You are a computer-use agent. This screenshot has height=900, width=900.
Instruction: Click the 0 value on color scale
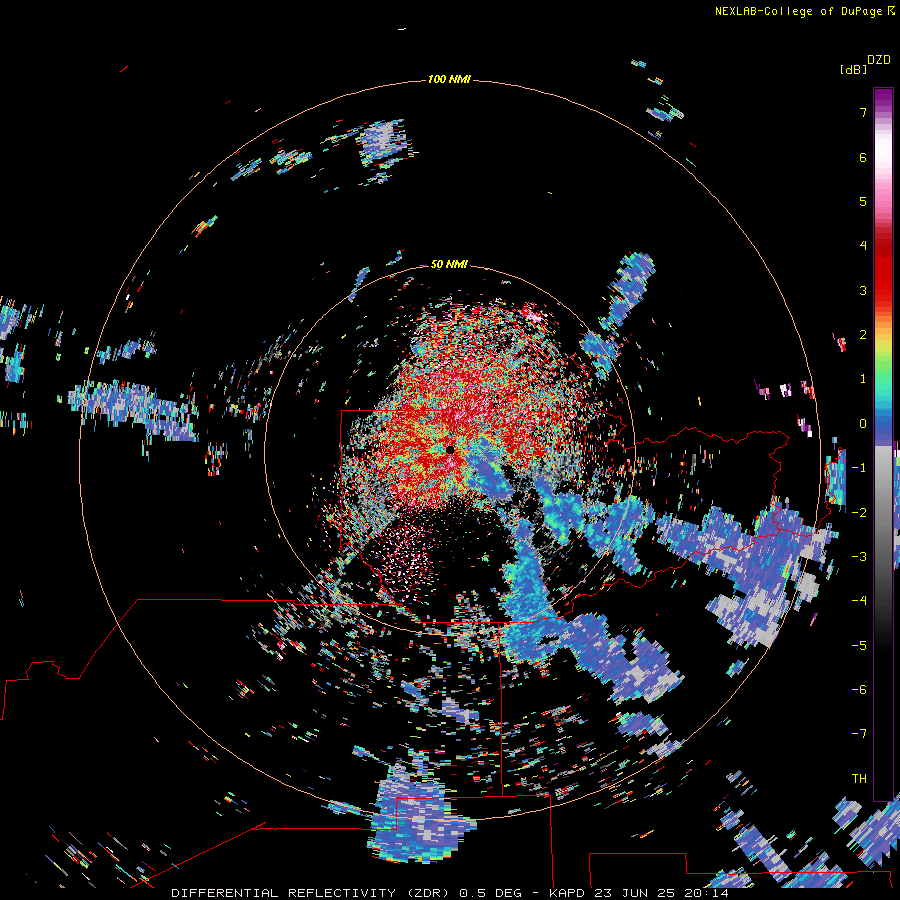coord(863,424)
